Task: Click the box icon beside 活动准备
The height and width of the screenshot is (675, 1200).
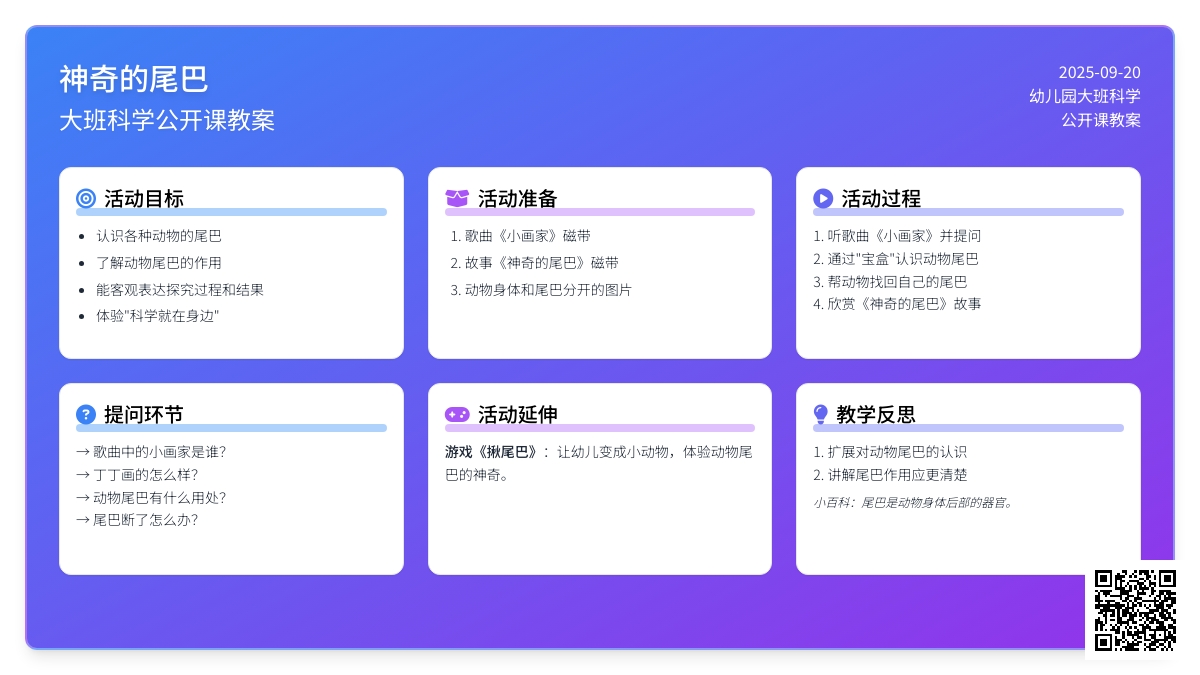Action: 456,199
